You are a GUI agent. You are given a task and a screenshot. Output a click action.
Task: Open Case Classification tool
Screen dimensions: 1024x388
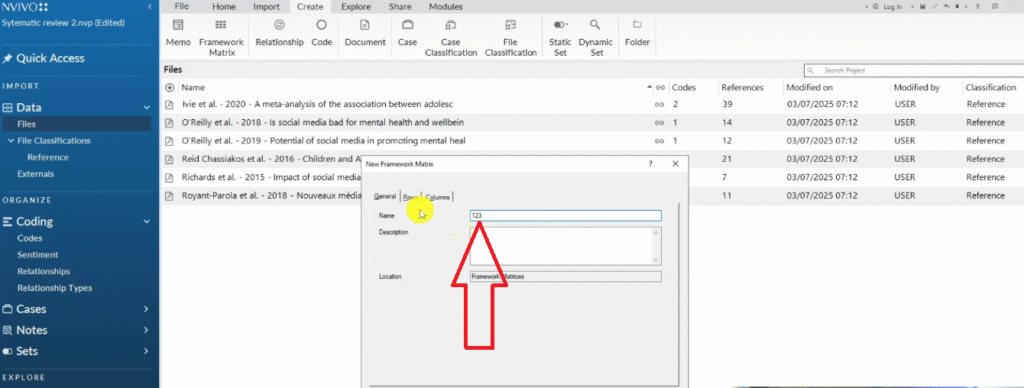coord(451,38)
